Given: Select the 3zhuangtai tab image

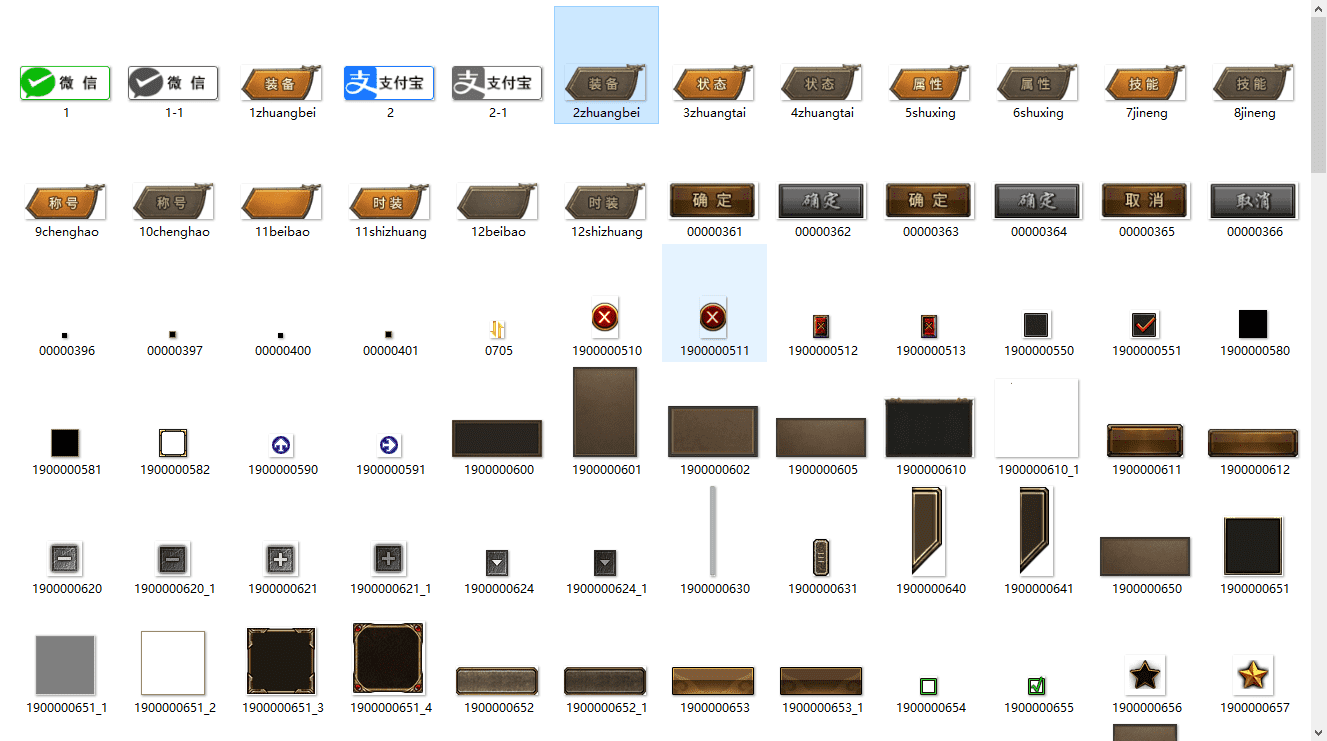Looking at the screenshot, I should [714, 83].
